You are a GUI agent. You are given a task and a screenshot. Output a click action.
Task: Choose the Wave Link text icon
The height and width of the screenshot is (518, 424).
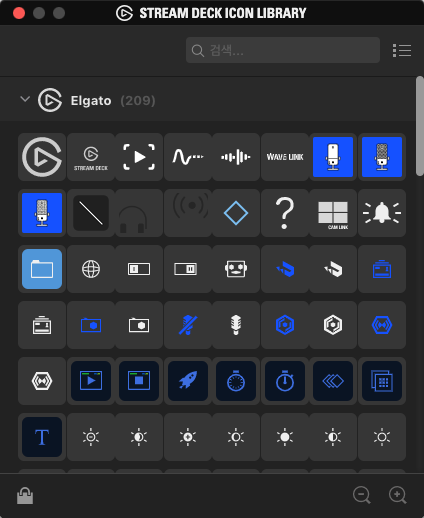pos(285,157)
